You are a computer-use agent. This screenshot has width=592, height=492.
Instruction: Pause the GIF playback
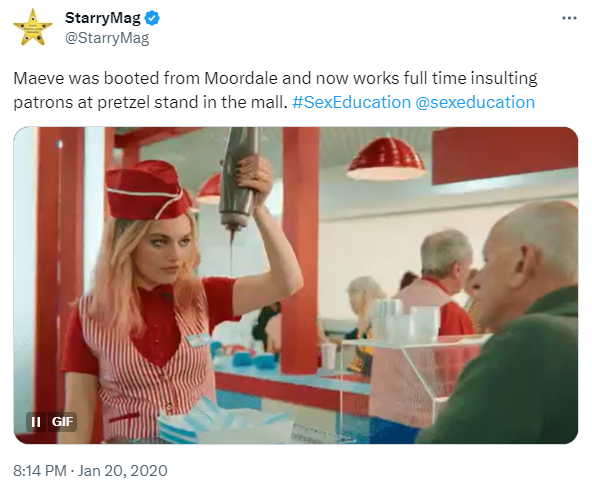[x=36, y=421]
